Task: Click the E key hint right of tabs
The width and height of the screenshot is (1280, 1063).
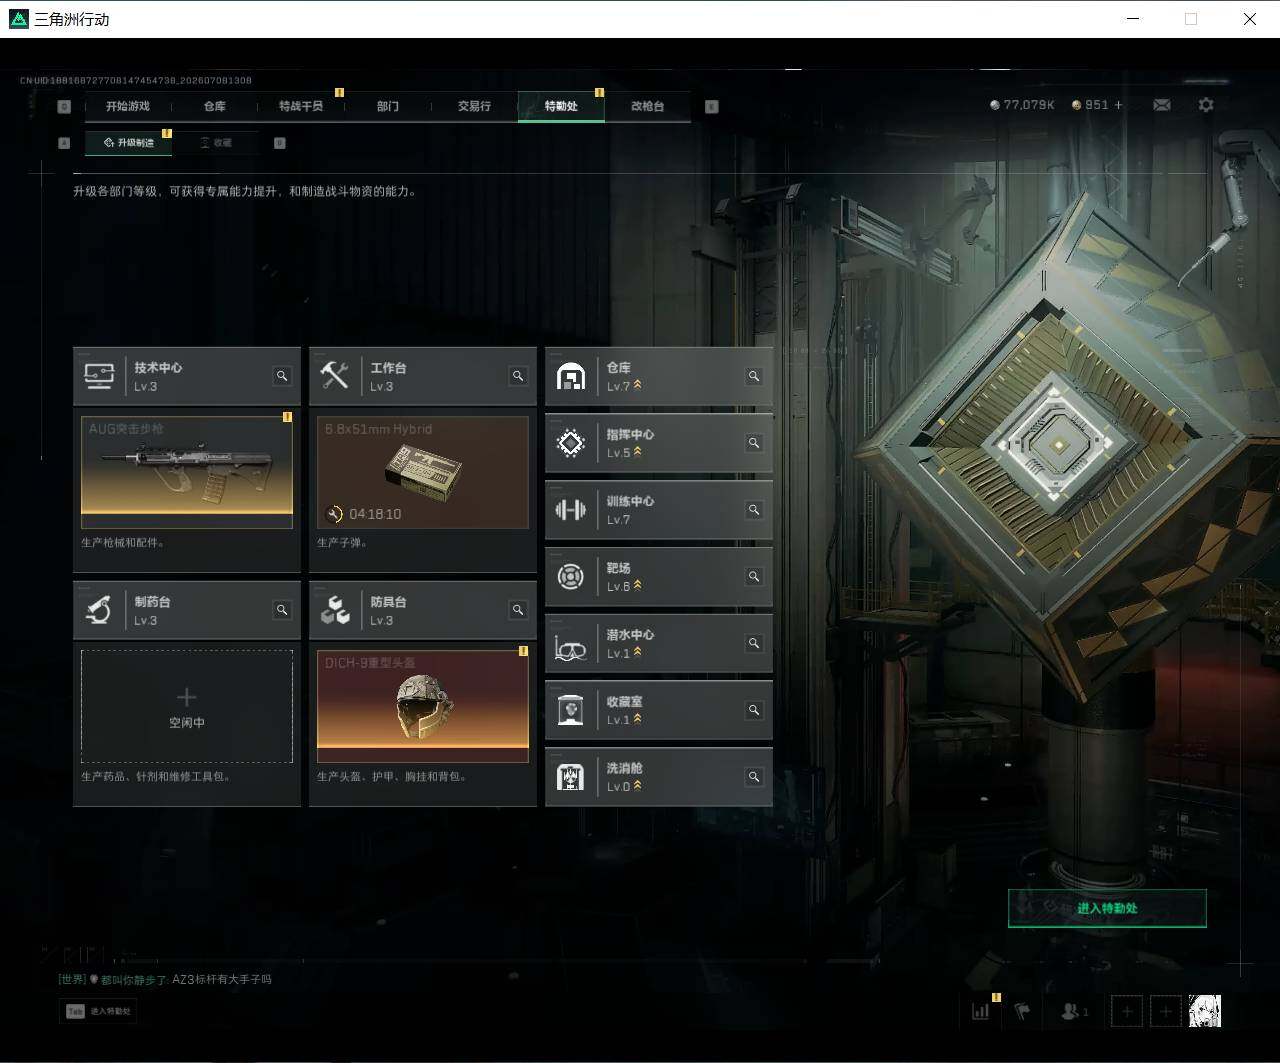Action: [712, 106]
